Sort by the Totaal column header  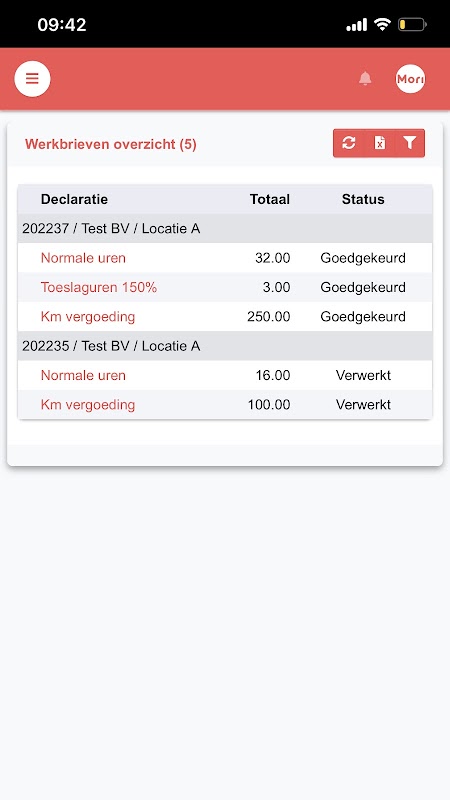(270, 199)
